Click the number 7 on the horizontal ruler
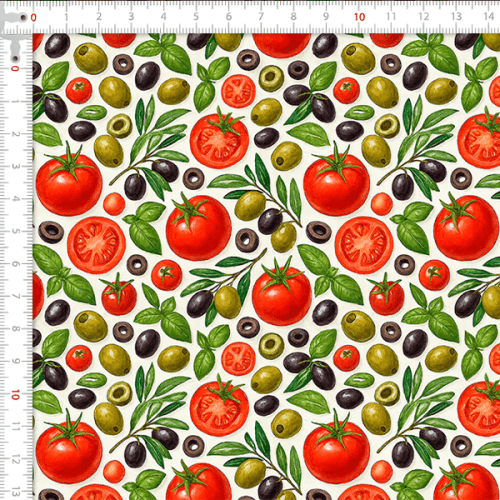The height and width of the screenshot is (500, 500). pyautogui.click(x=261, y=16)
